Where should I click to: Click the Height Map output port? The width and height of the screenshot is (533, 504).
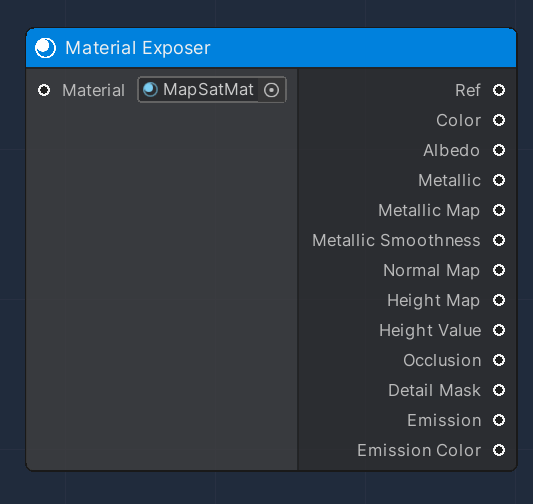pos(499,300)
